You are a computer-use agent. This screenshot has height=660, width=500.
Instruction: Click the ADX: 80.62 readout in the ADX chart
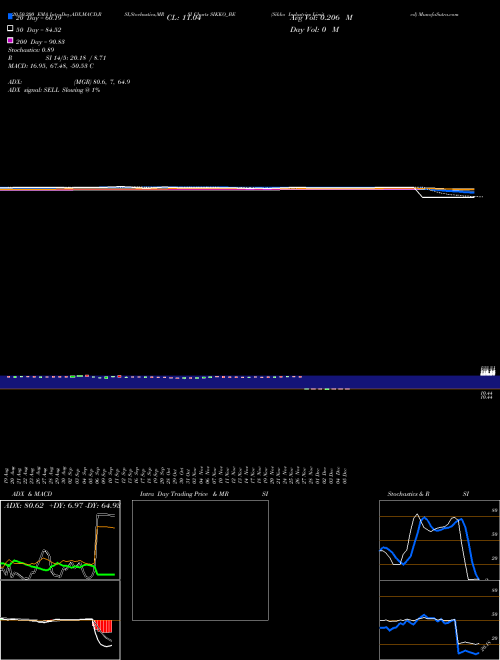24,505
